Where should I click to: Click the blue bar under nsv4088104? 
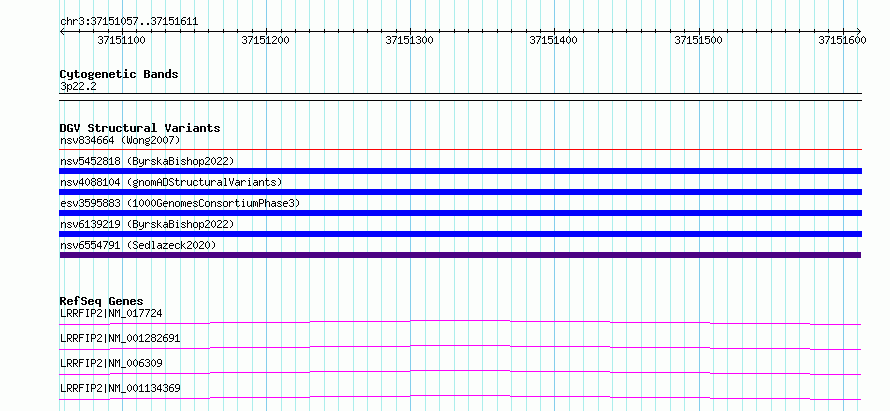pos(461,192)
